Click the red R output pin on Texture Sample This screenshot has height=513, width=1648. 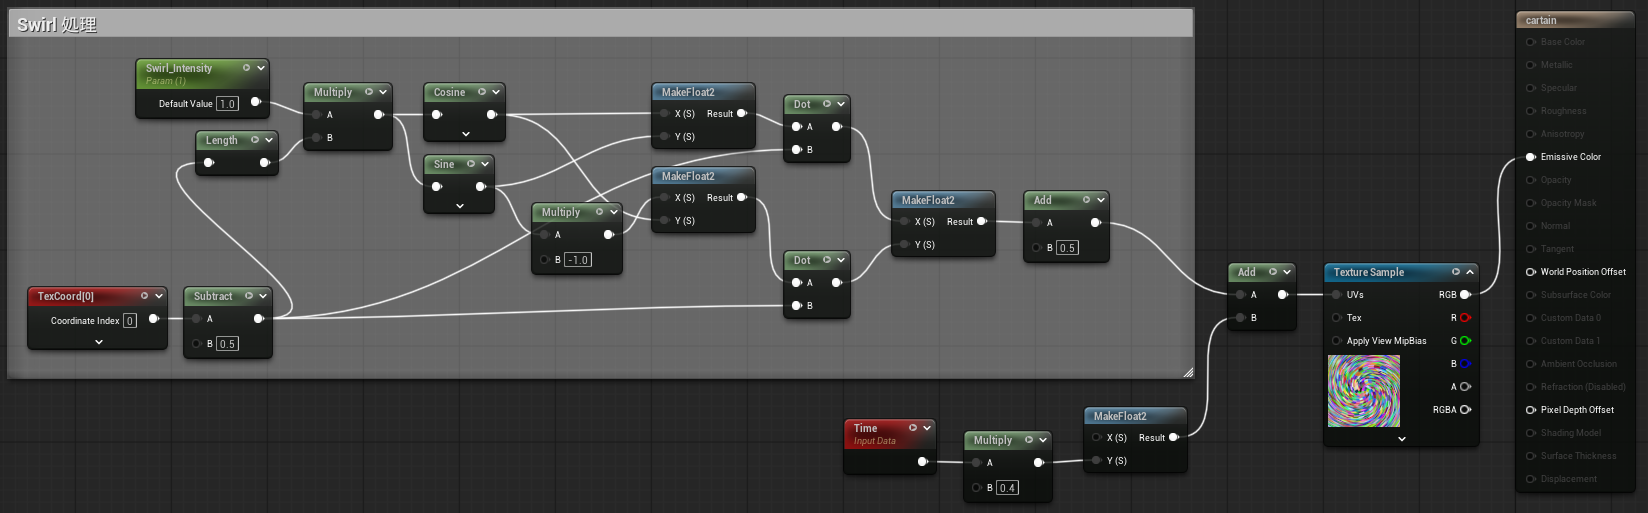click(x=1465, y=318)
